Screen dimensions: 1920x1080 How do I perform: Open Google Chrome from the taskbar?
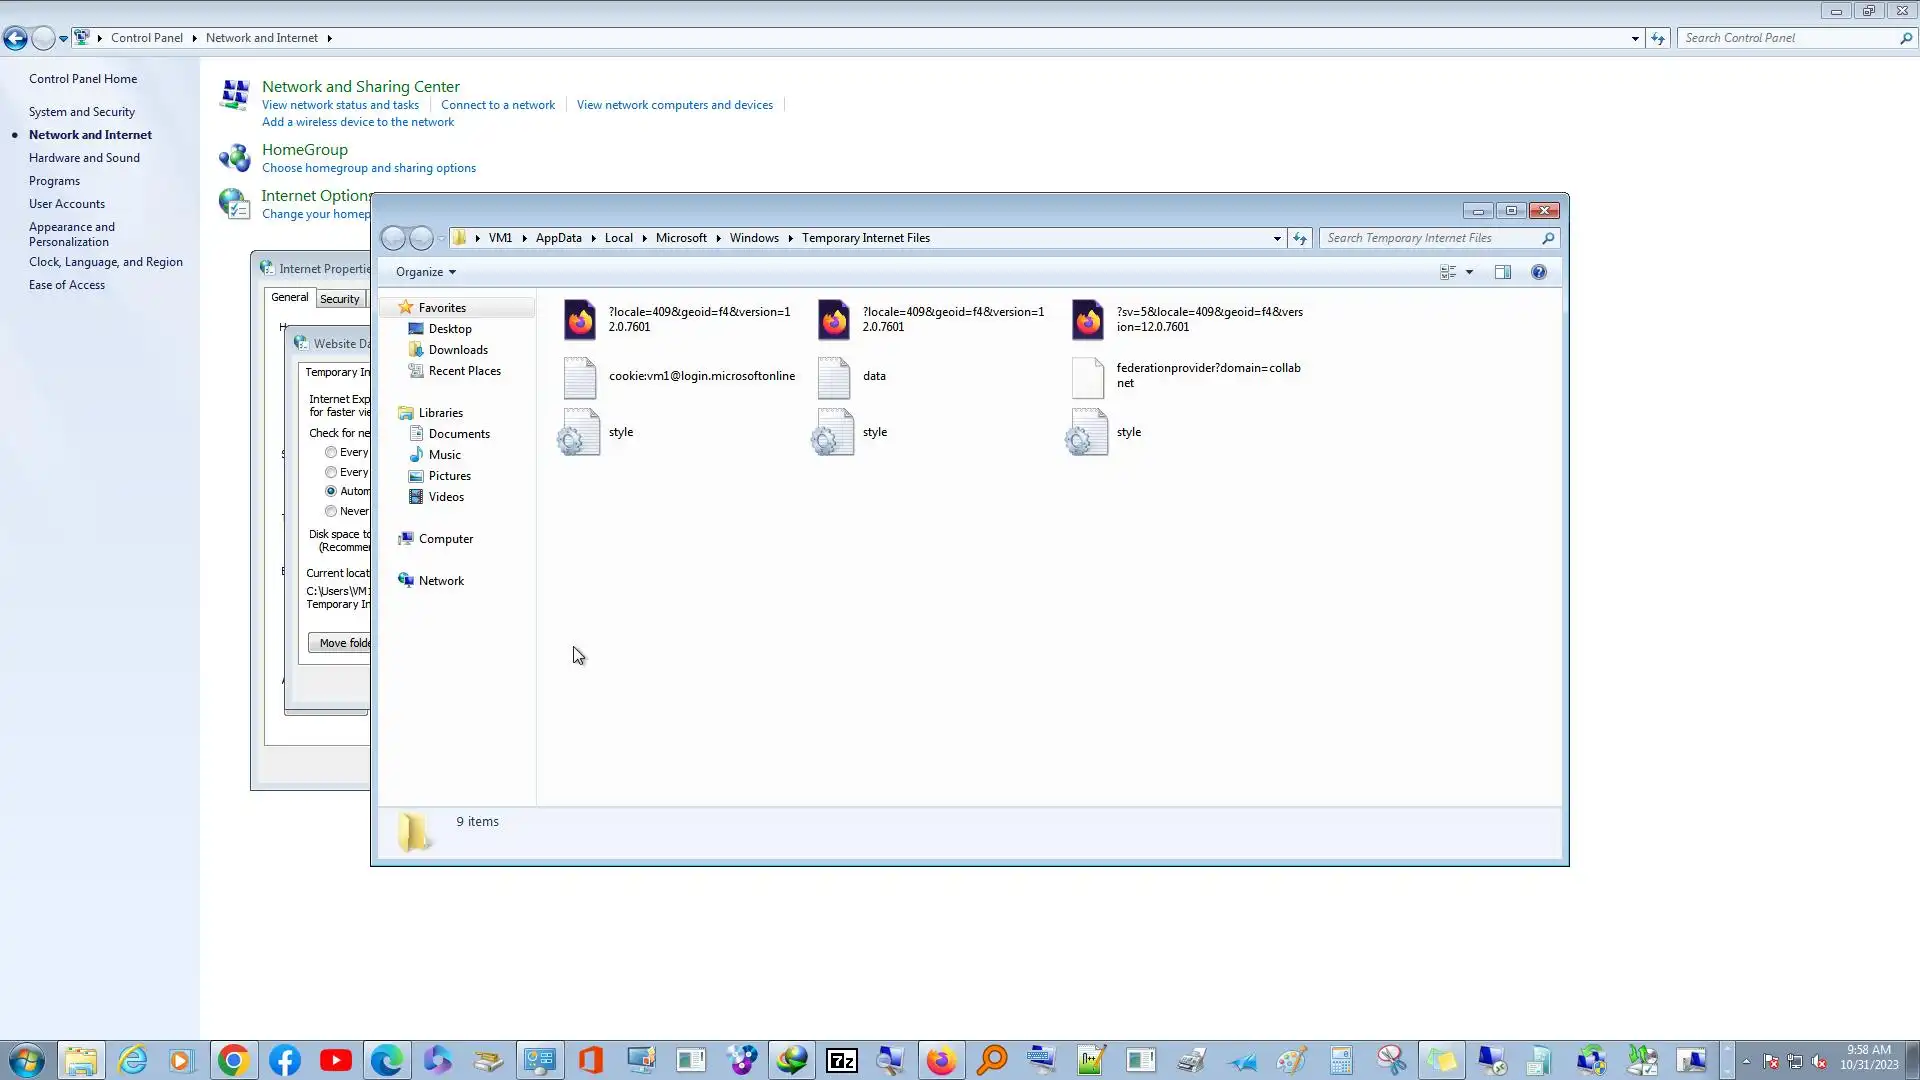point(233,1060)
